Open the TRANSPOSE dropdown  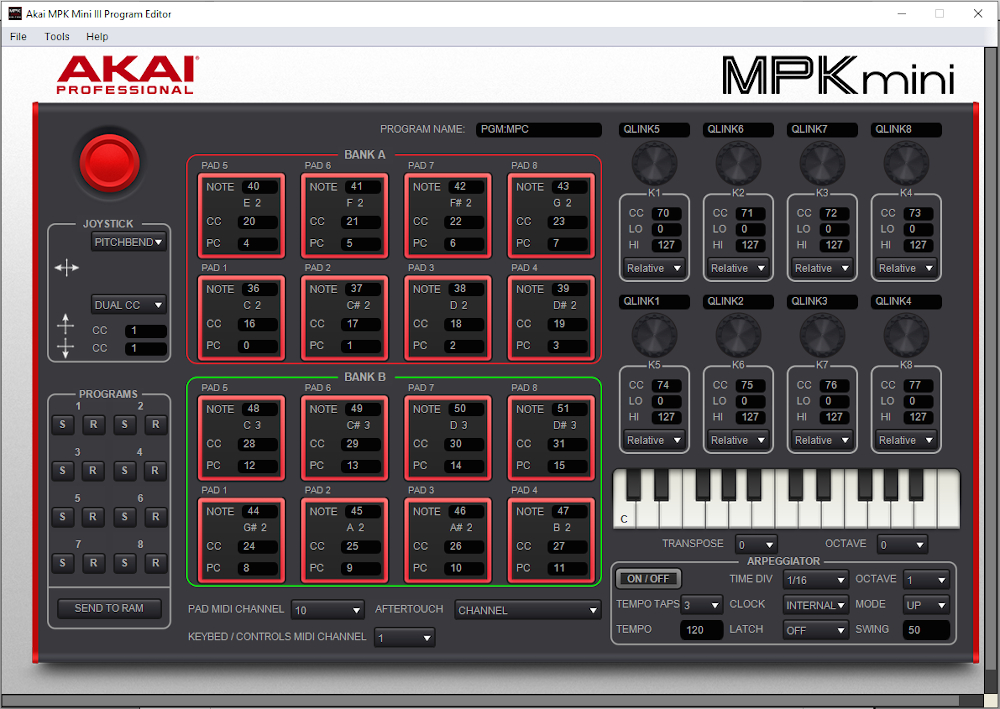(x=756, y=545)
